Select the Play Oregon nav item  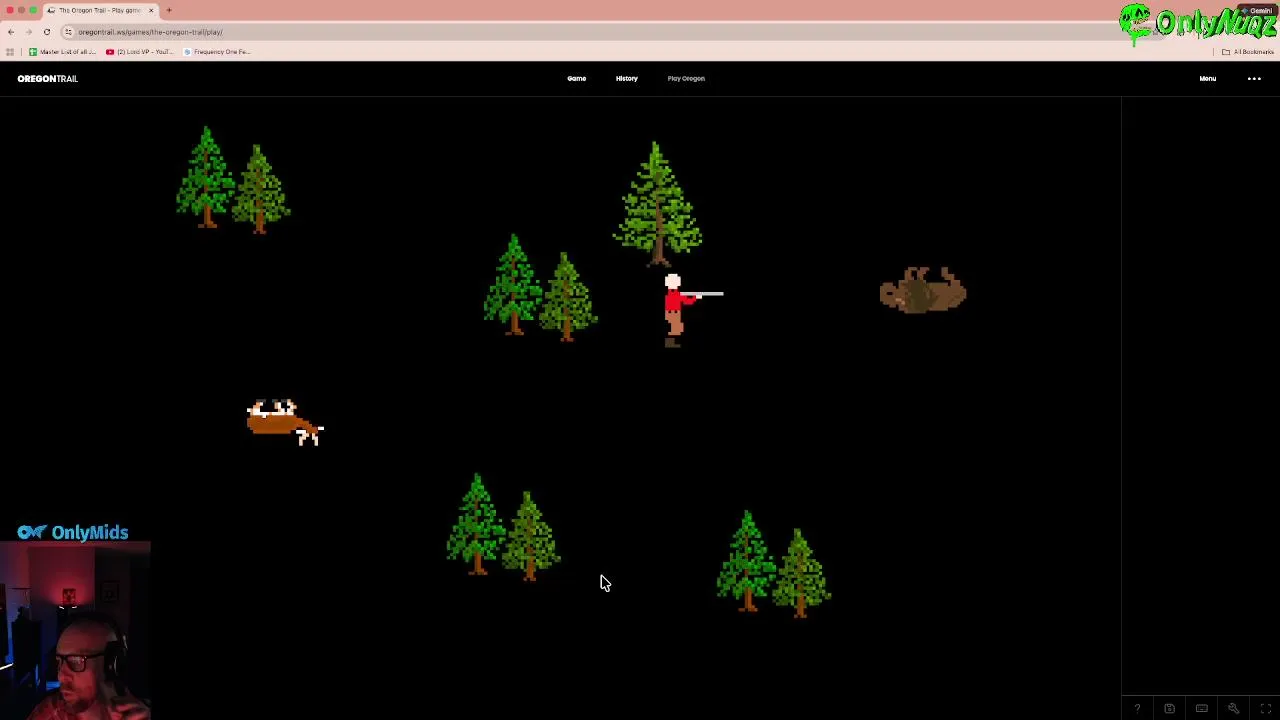686,78
